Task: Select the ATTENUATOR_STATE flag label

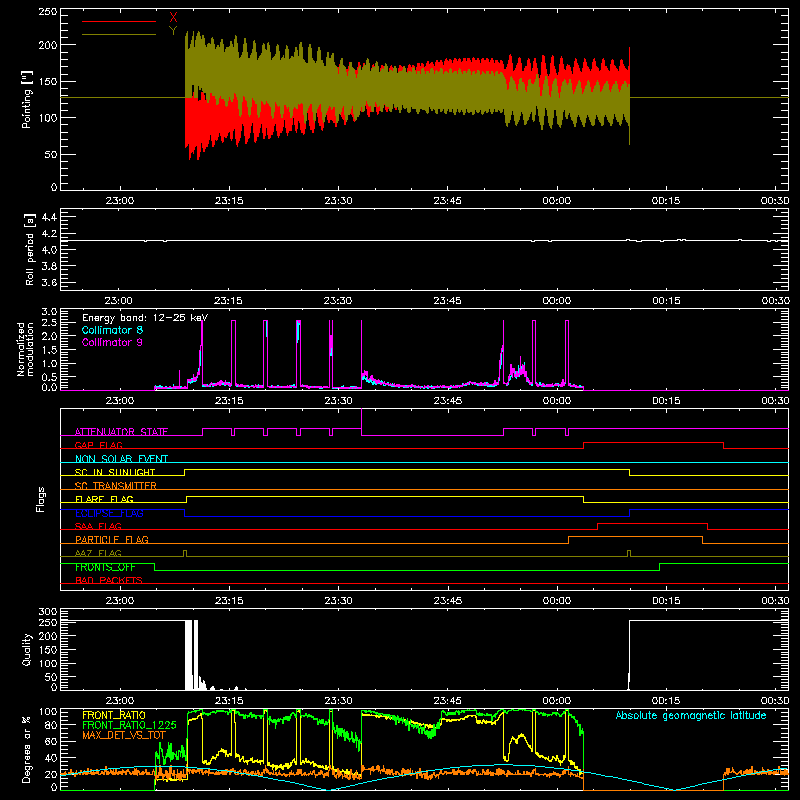Action: point(121,432)
